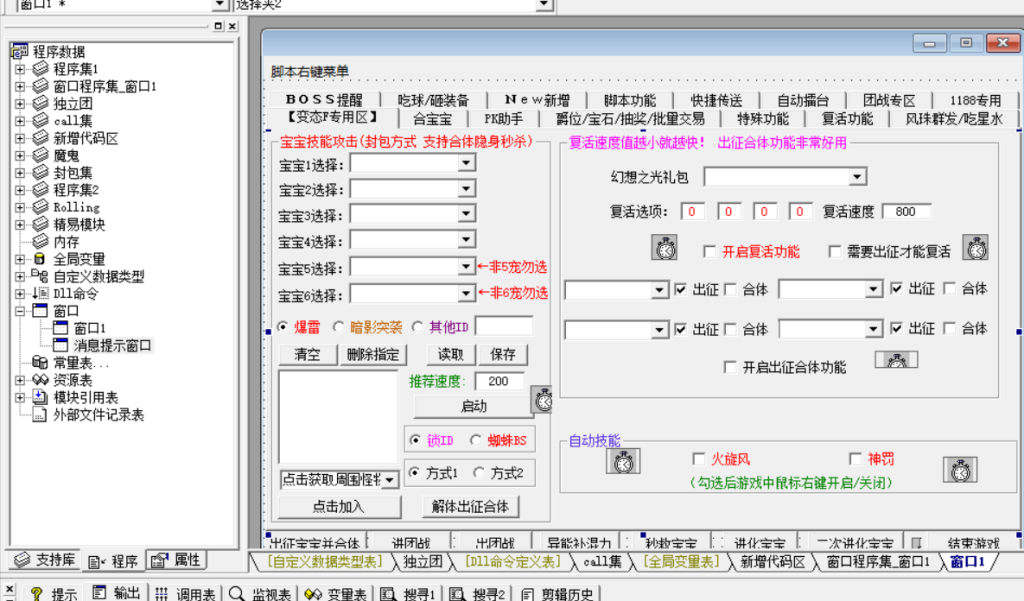This screenshot has width=1024, height=601.
Task: Click the clock timer right of 神罚
Action: (x=961, y=470)
